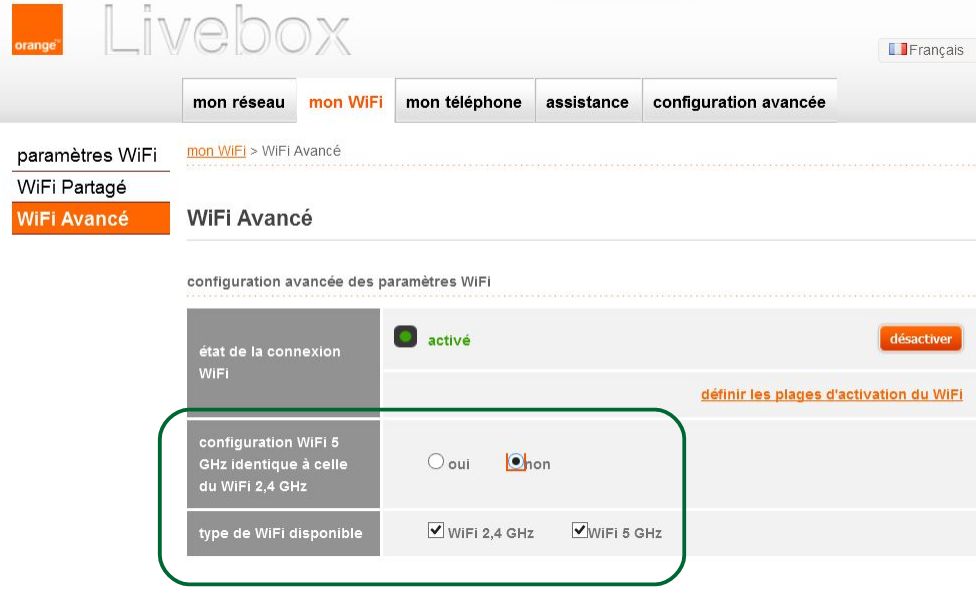Go to the 'assistance' tab
Image resolution: width=976 pixels, height=595 pixels.
click(x=588, y=101)
